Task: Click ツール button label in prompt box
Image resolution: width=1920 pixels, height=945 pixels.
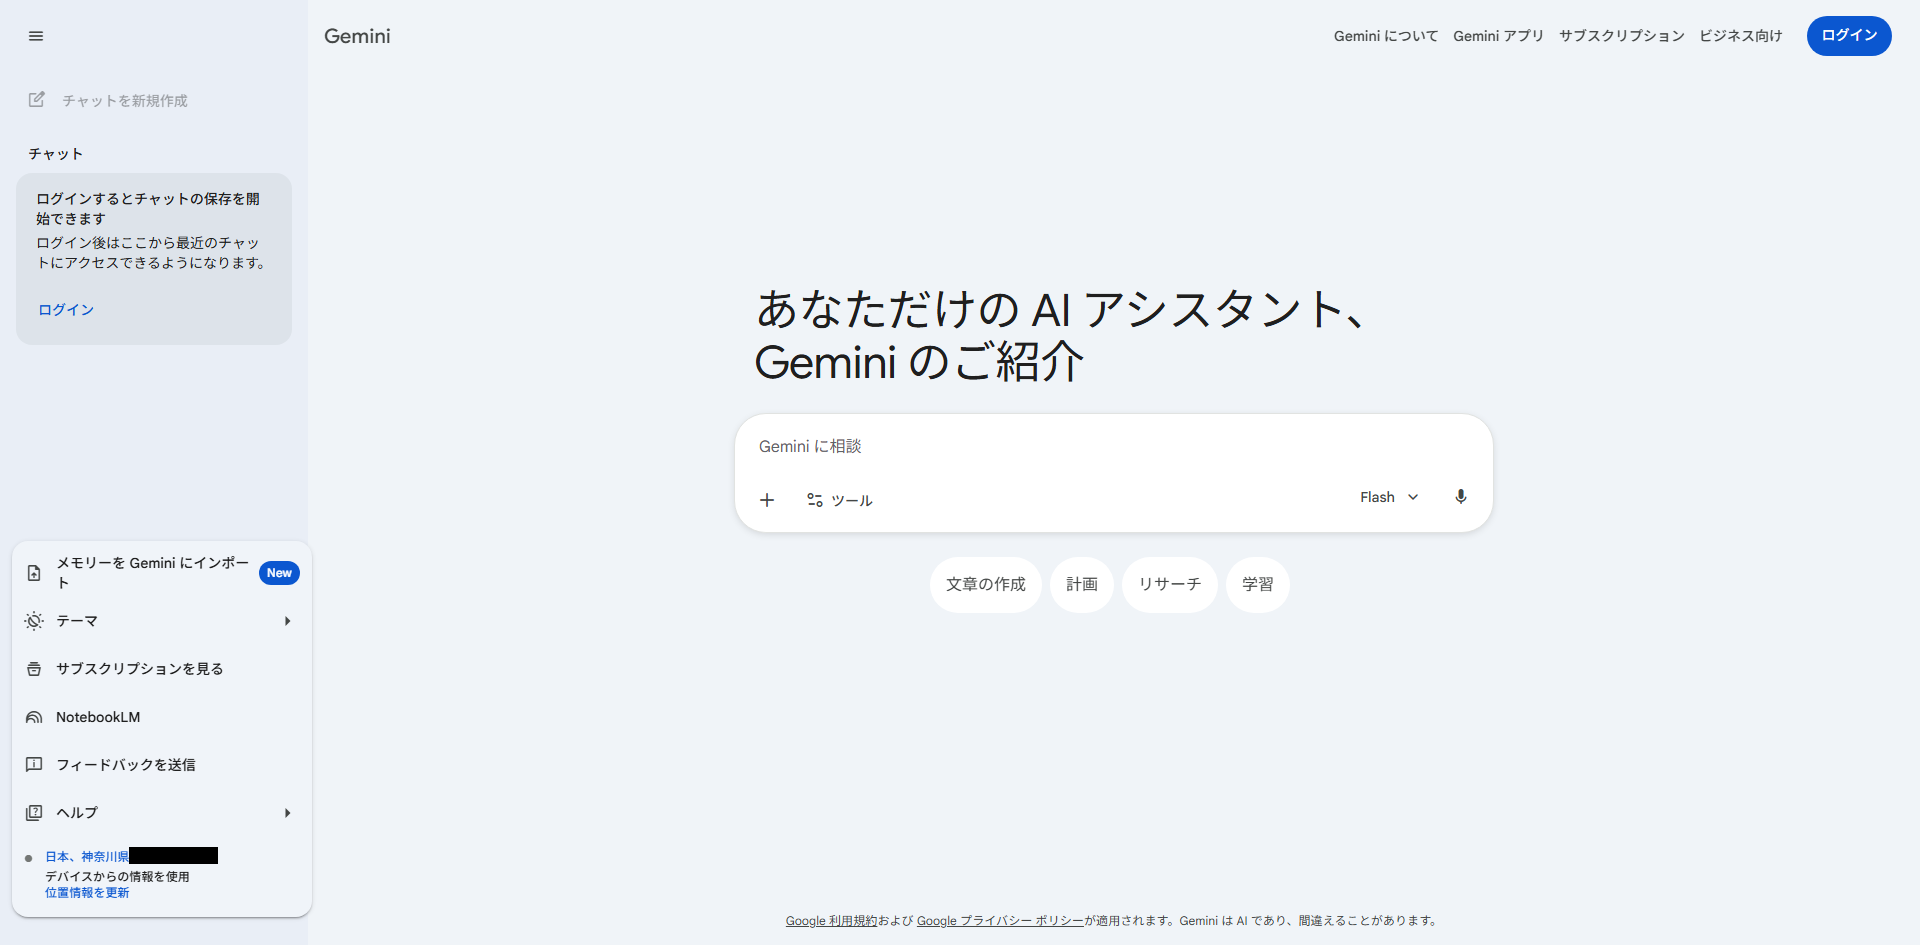Action: (x=852, y=501)
